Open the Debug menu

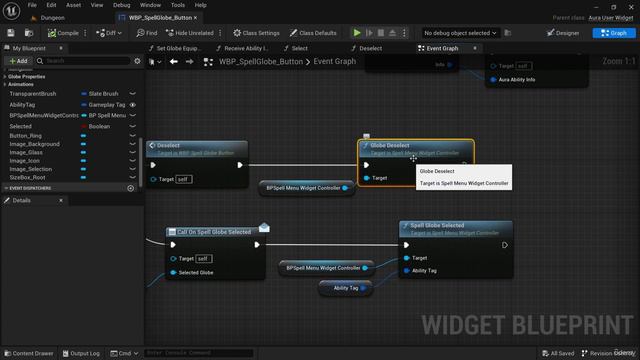pos(121,5)
